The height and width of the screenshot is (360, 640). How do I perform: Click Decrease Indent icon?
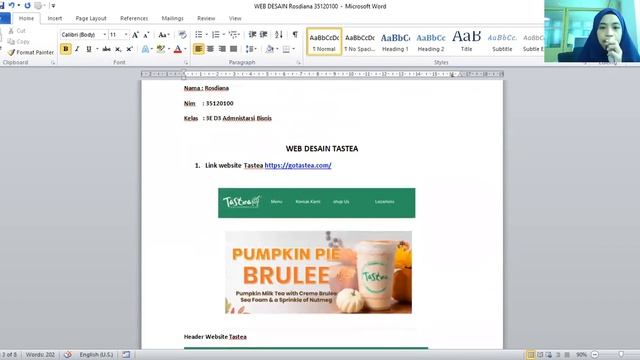252,35
